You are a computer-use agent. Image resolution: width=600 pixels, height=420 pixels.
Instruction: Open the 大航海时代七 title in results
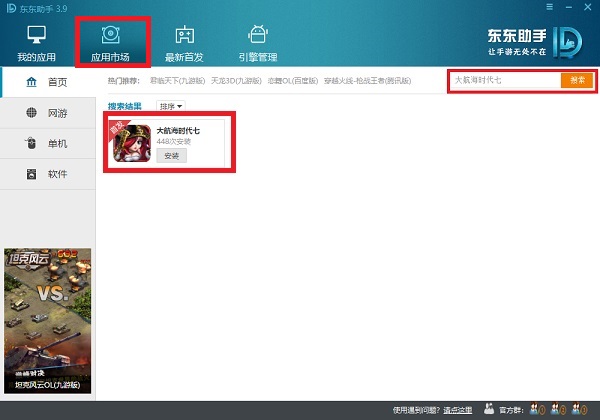coord(178,130)
